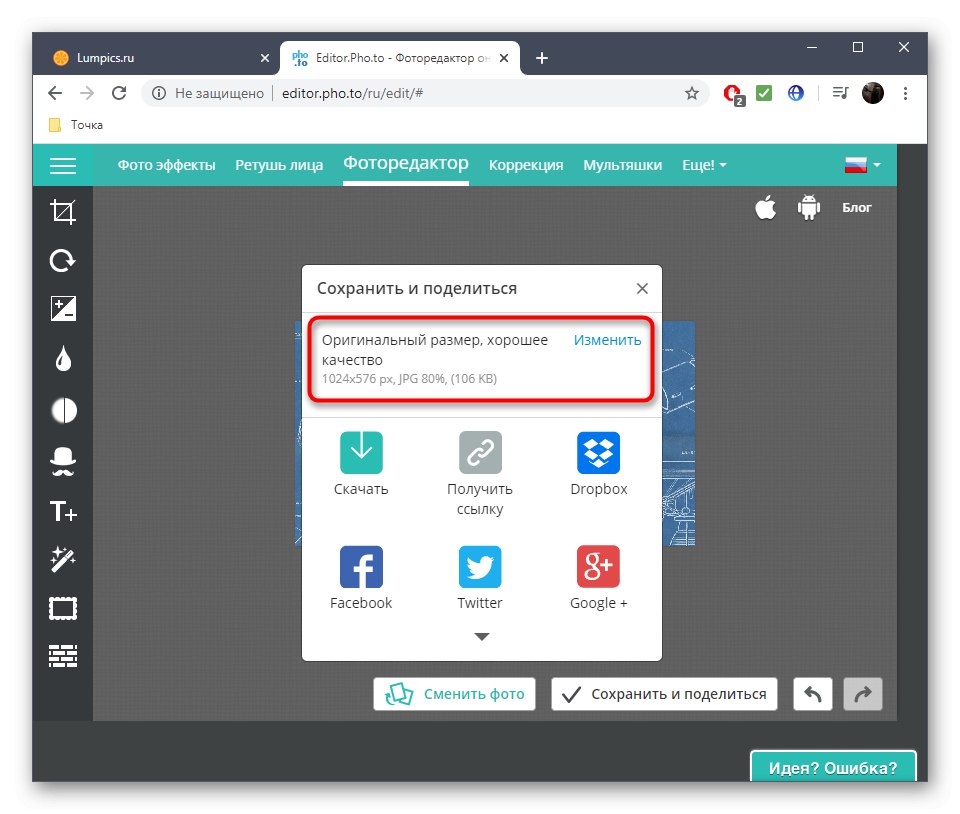Select the Add Text tool

click(x=63, y=511)
